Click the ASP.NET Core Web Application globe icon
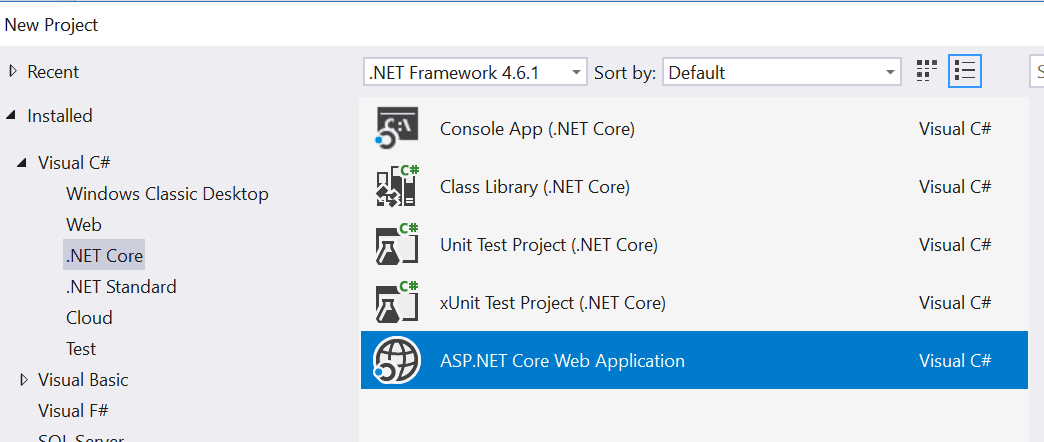1044x442 pixels. tap(396, 360)
